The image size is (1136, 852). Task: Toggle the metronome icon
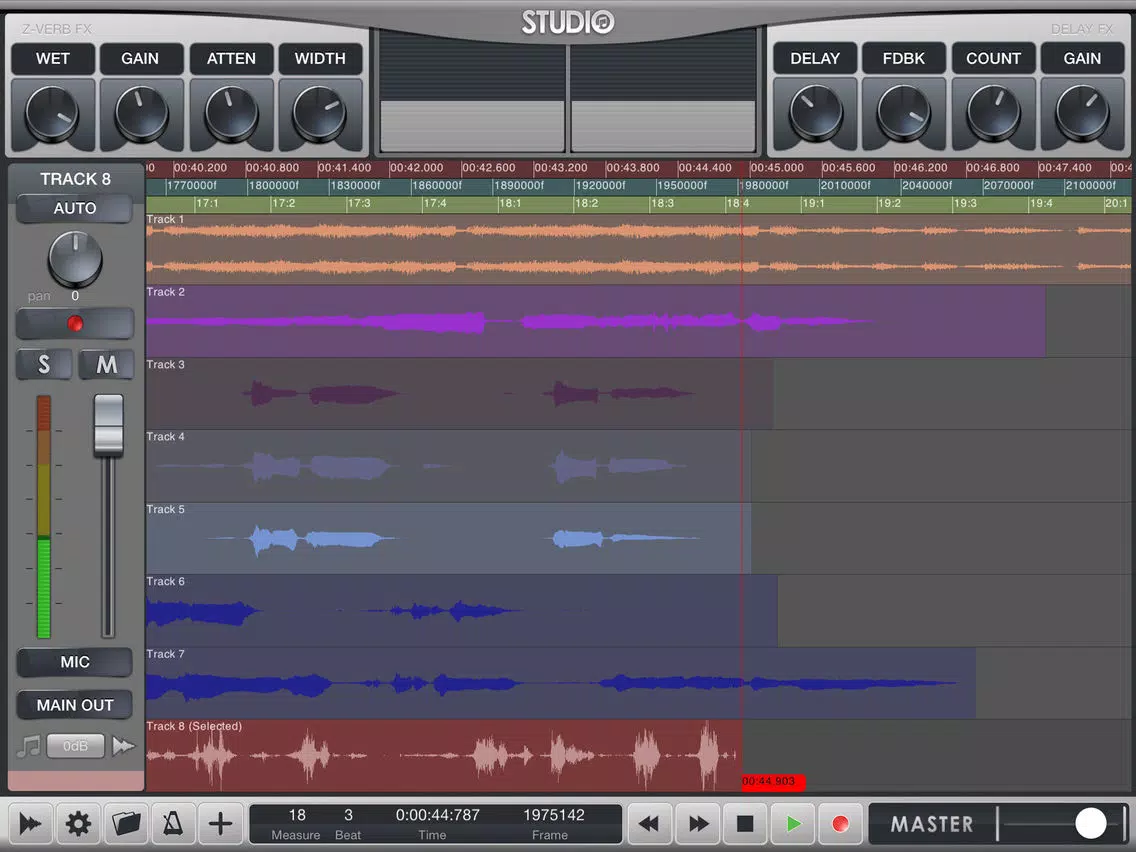(172, 824)
